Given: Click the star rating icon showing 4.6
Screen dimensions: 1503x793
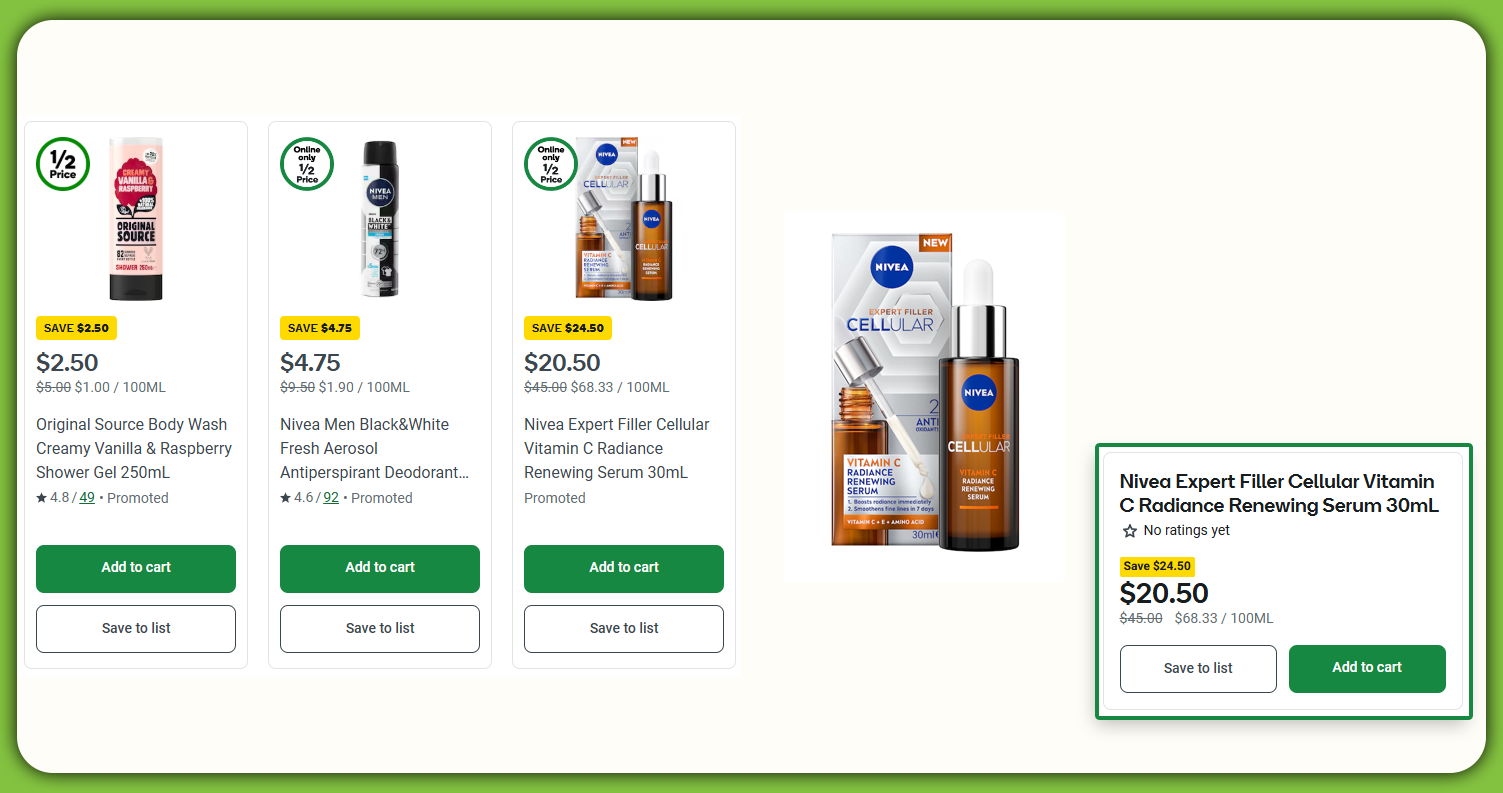Looking at the screenshot, I should tap(286, 498).
